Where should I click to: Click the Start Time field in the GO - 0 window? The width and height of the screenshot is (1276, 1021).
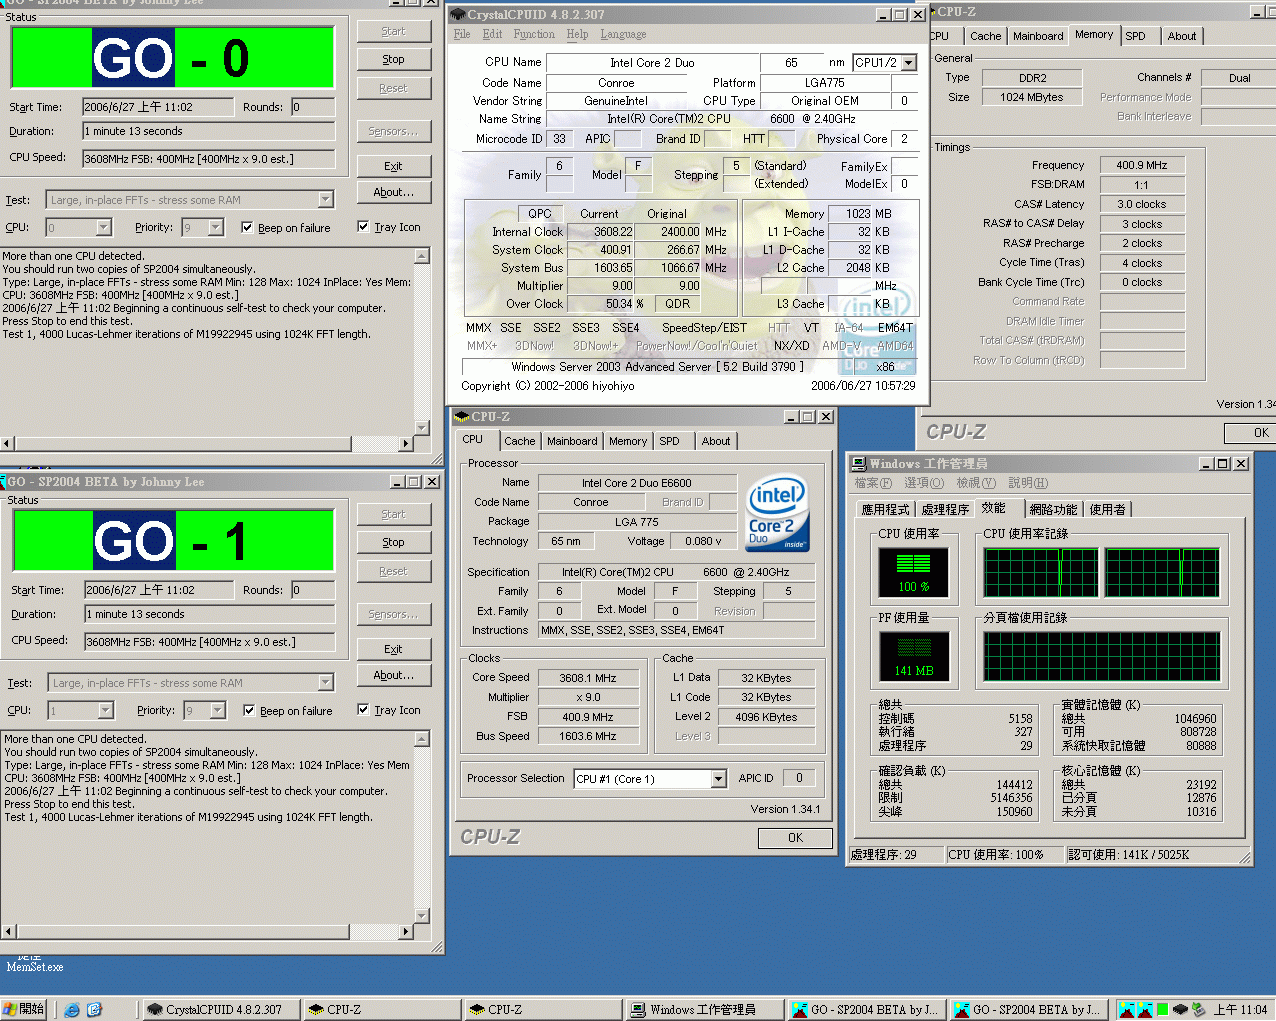(x=157, y=107)
